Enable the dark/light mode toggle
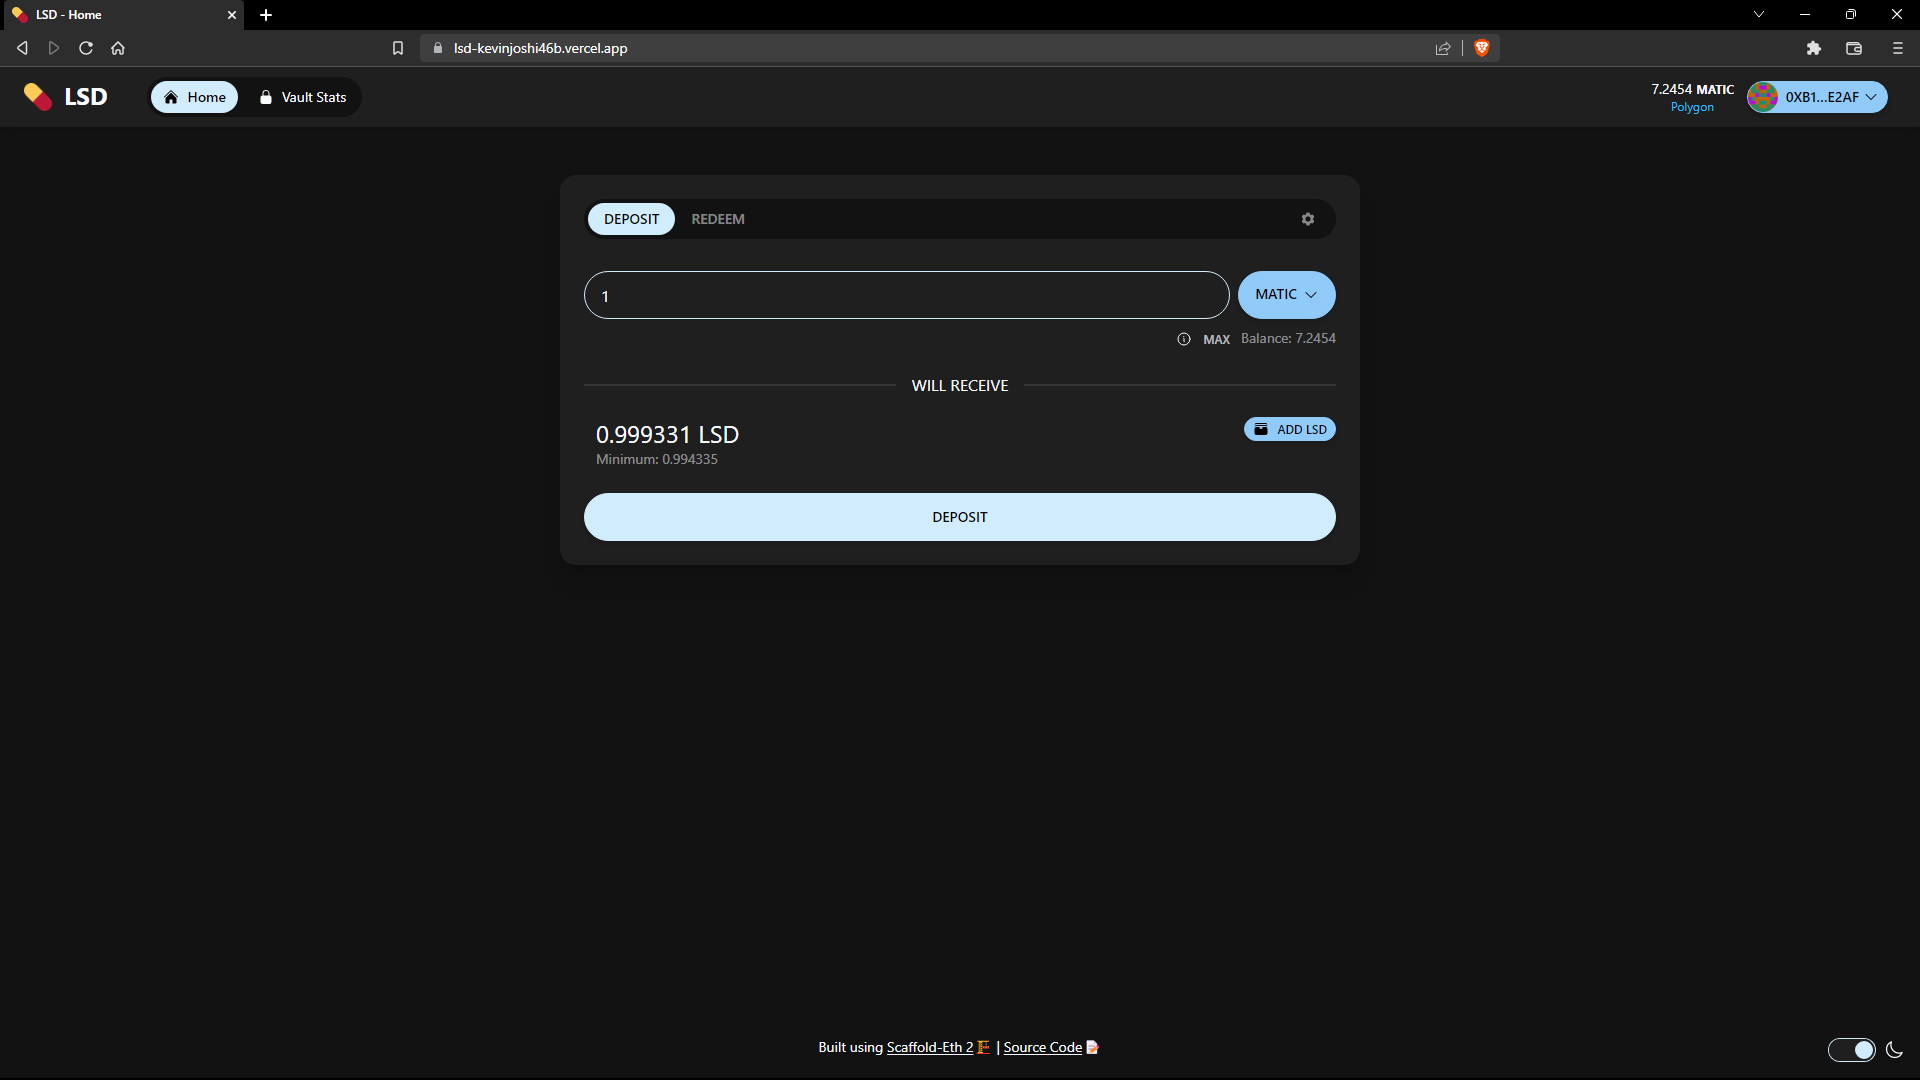The width and height of the screenshot is (1920, 1080). (x=1853, y=1050)
